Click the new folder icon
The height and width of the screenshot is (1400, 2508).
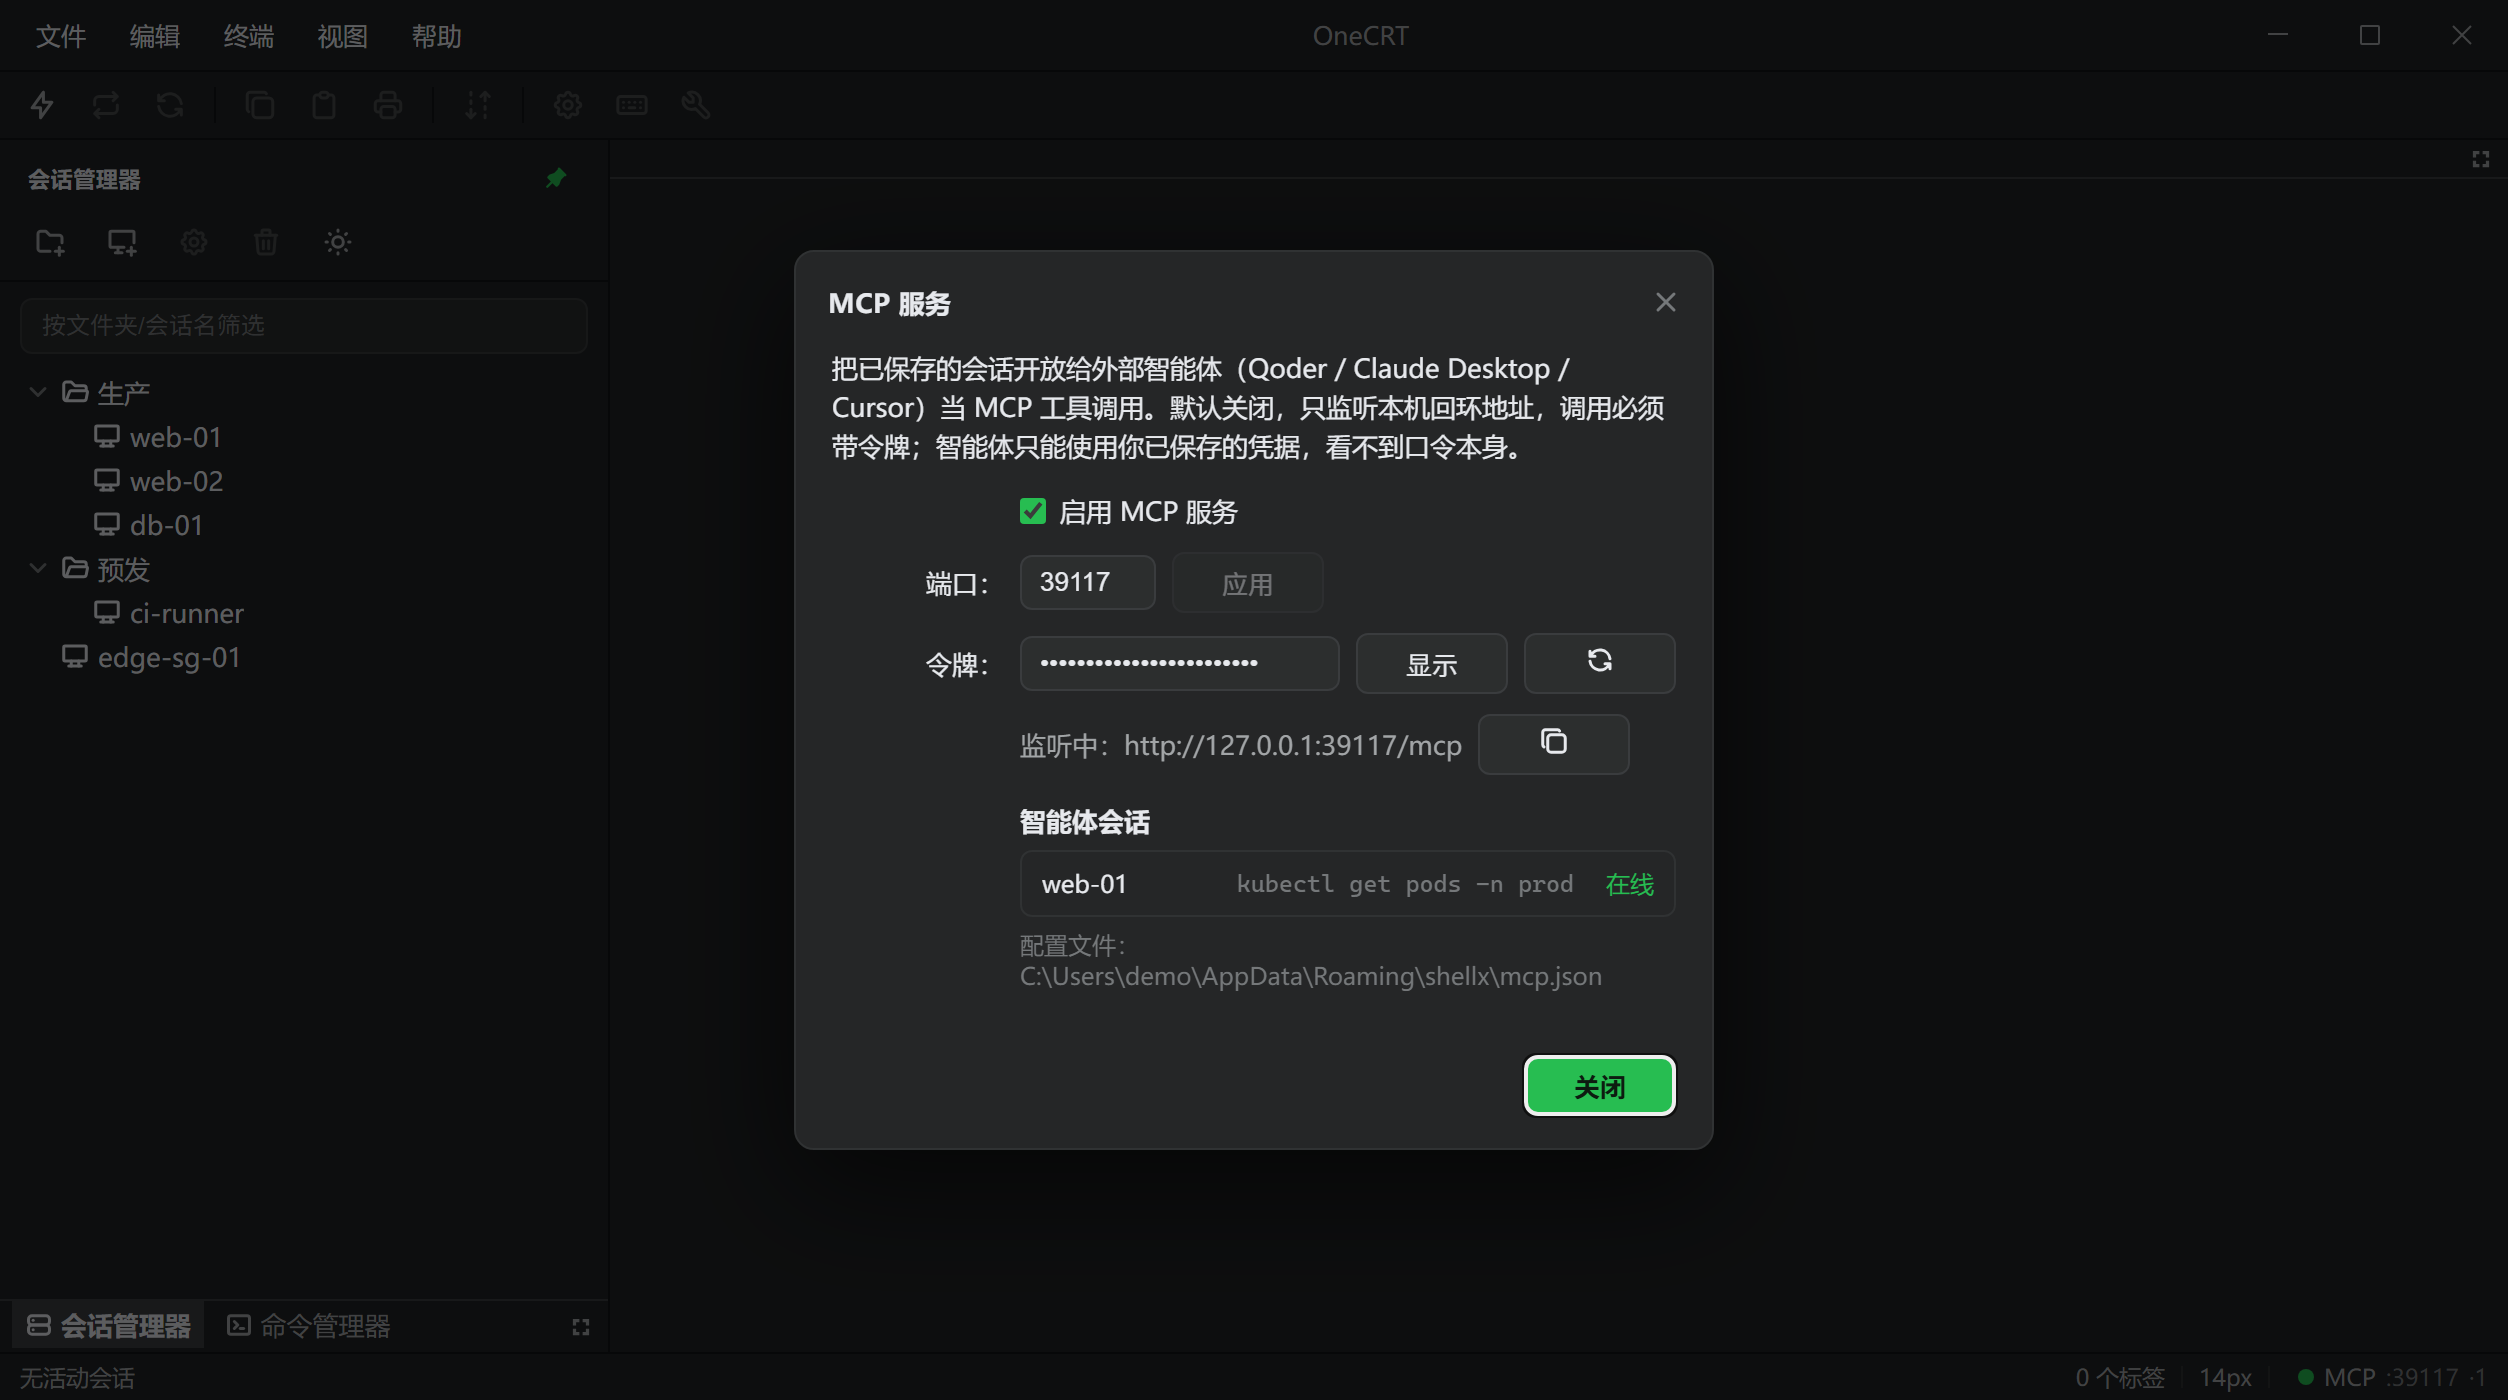click(x=50, y=242)
